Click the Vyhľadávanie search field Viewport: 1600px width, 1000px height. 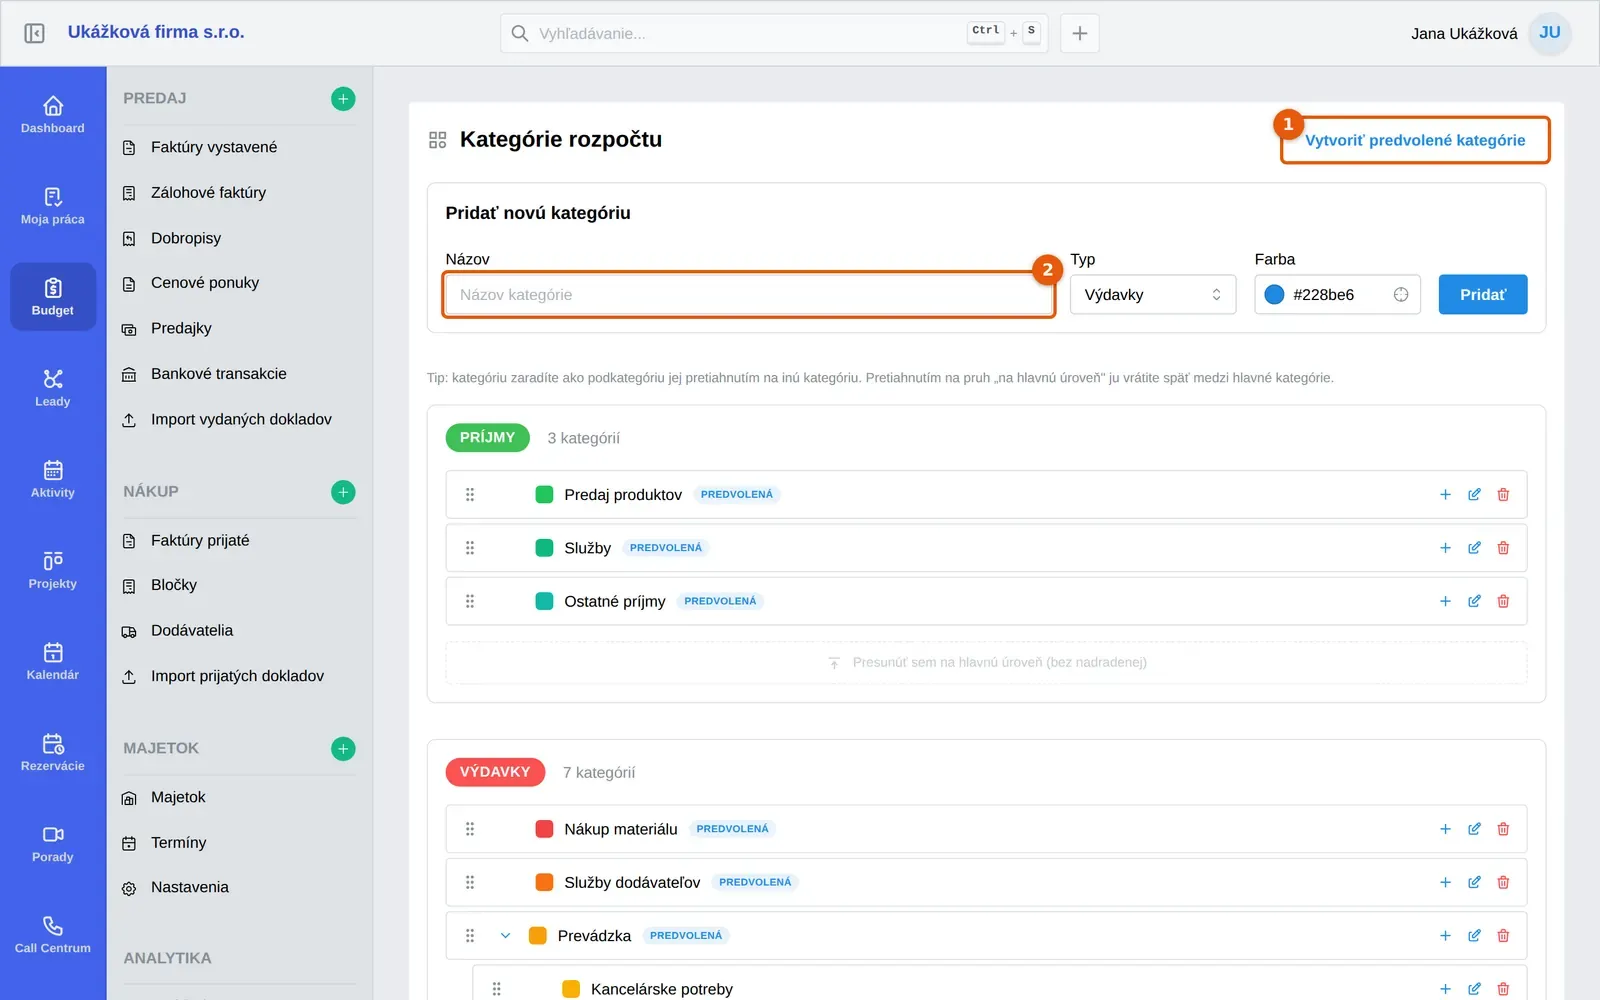pos(774,33)
